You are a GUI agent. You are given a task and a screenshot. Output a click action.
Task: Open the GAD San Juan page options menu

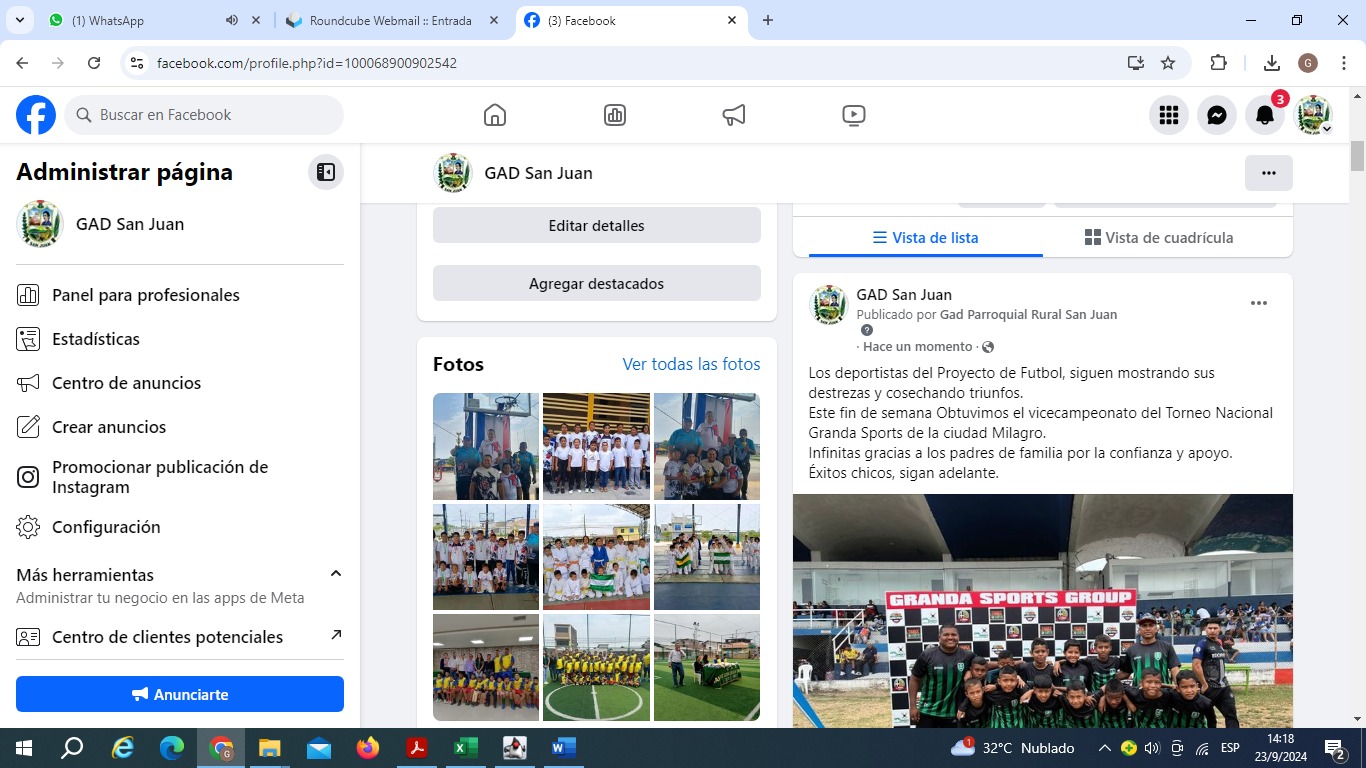coord(1268,173)
